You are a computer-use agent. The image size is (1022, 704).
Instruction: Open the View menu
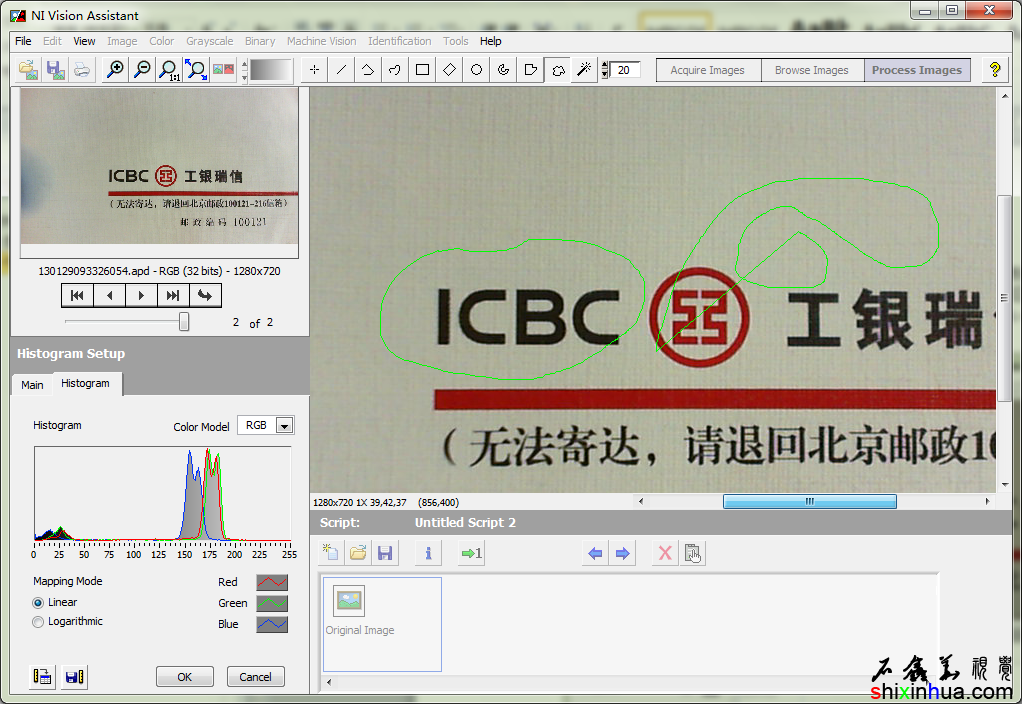[x=84, y=41]
